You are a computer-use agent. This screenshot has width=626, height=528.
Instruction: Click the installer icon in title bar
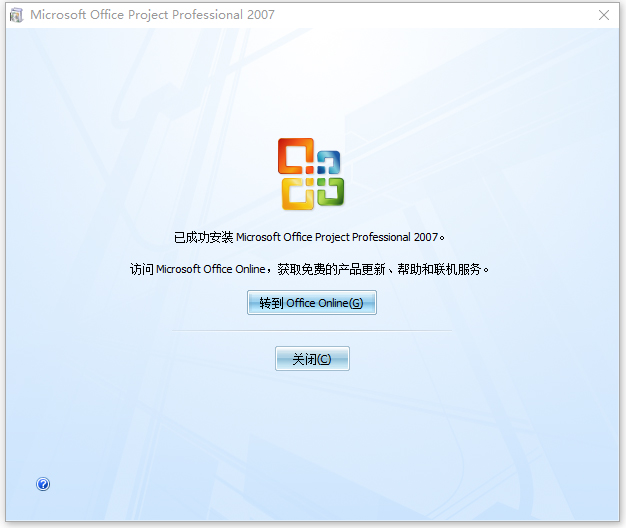point(17,15)
